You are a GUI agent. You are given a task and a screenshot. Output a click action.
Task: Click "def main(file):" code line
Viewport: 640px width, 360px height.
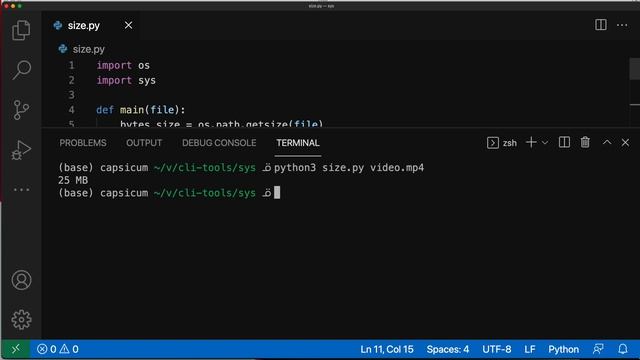pos(141,110)
